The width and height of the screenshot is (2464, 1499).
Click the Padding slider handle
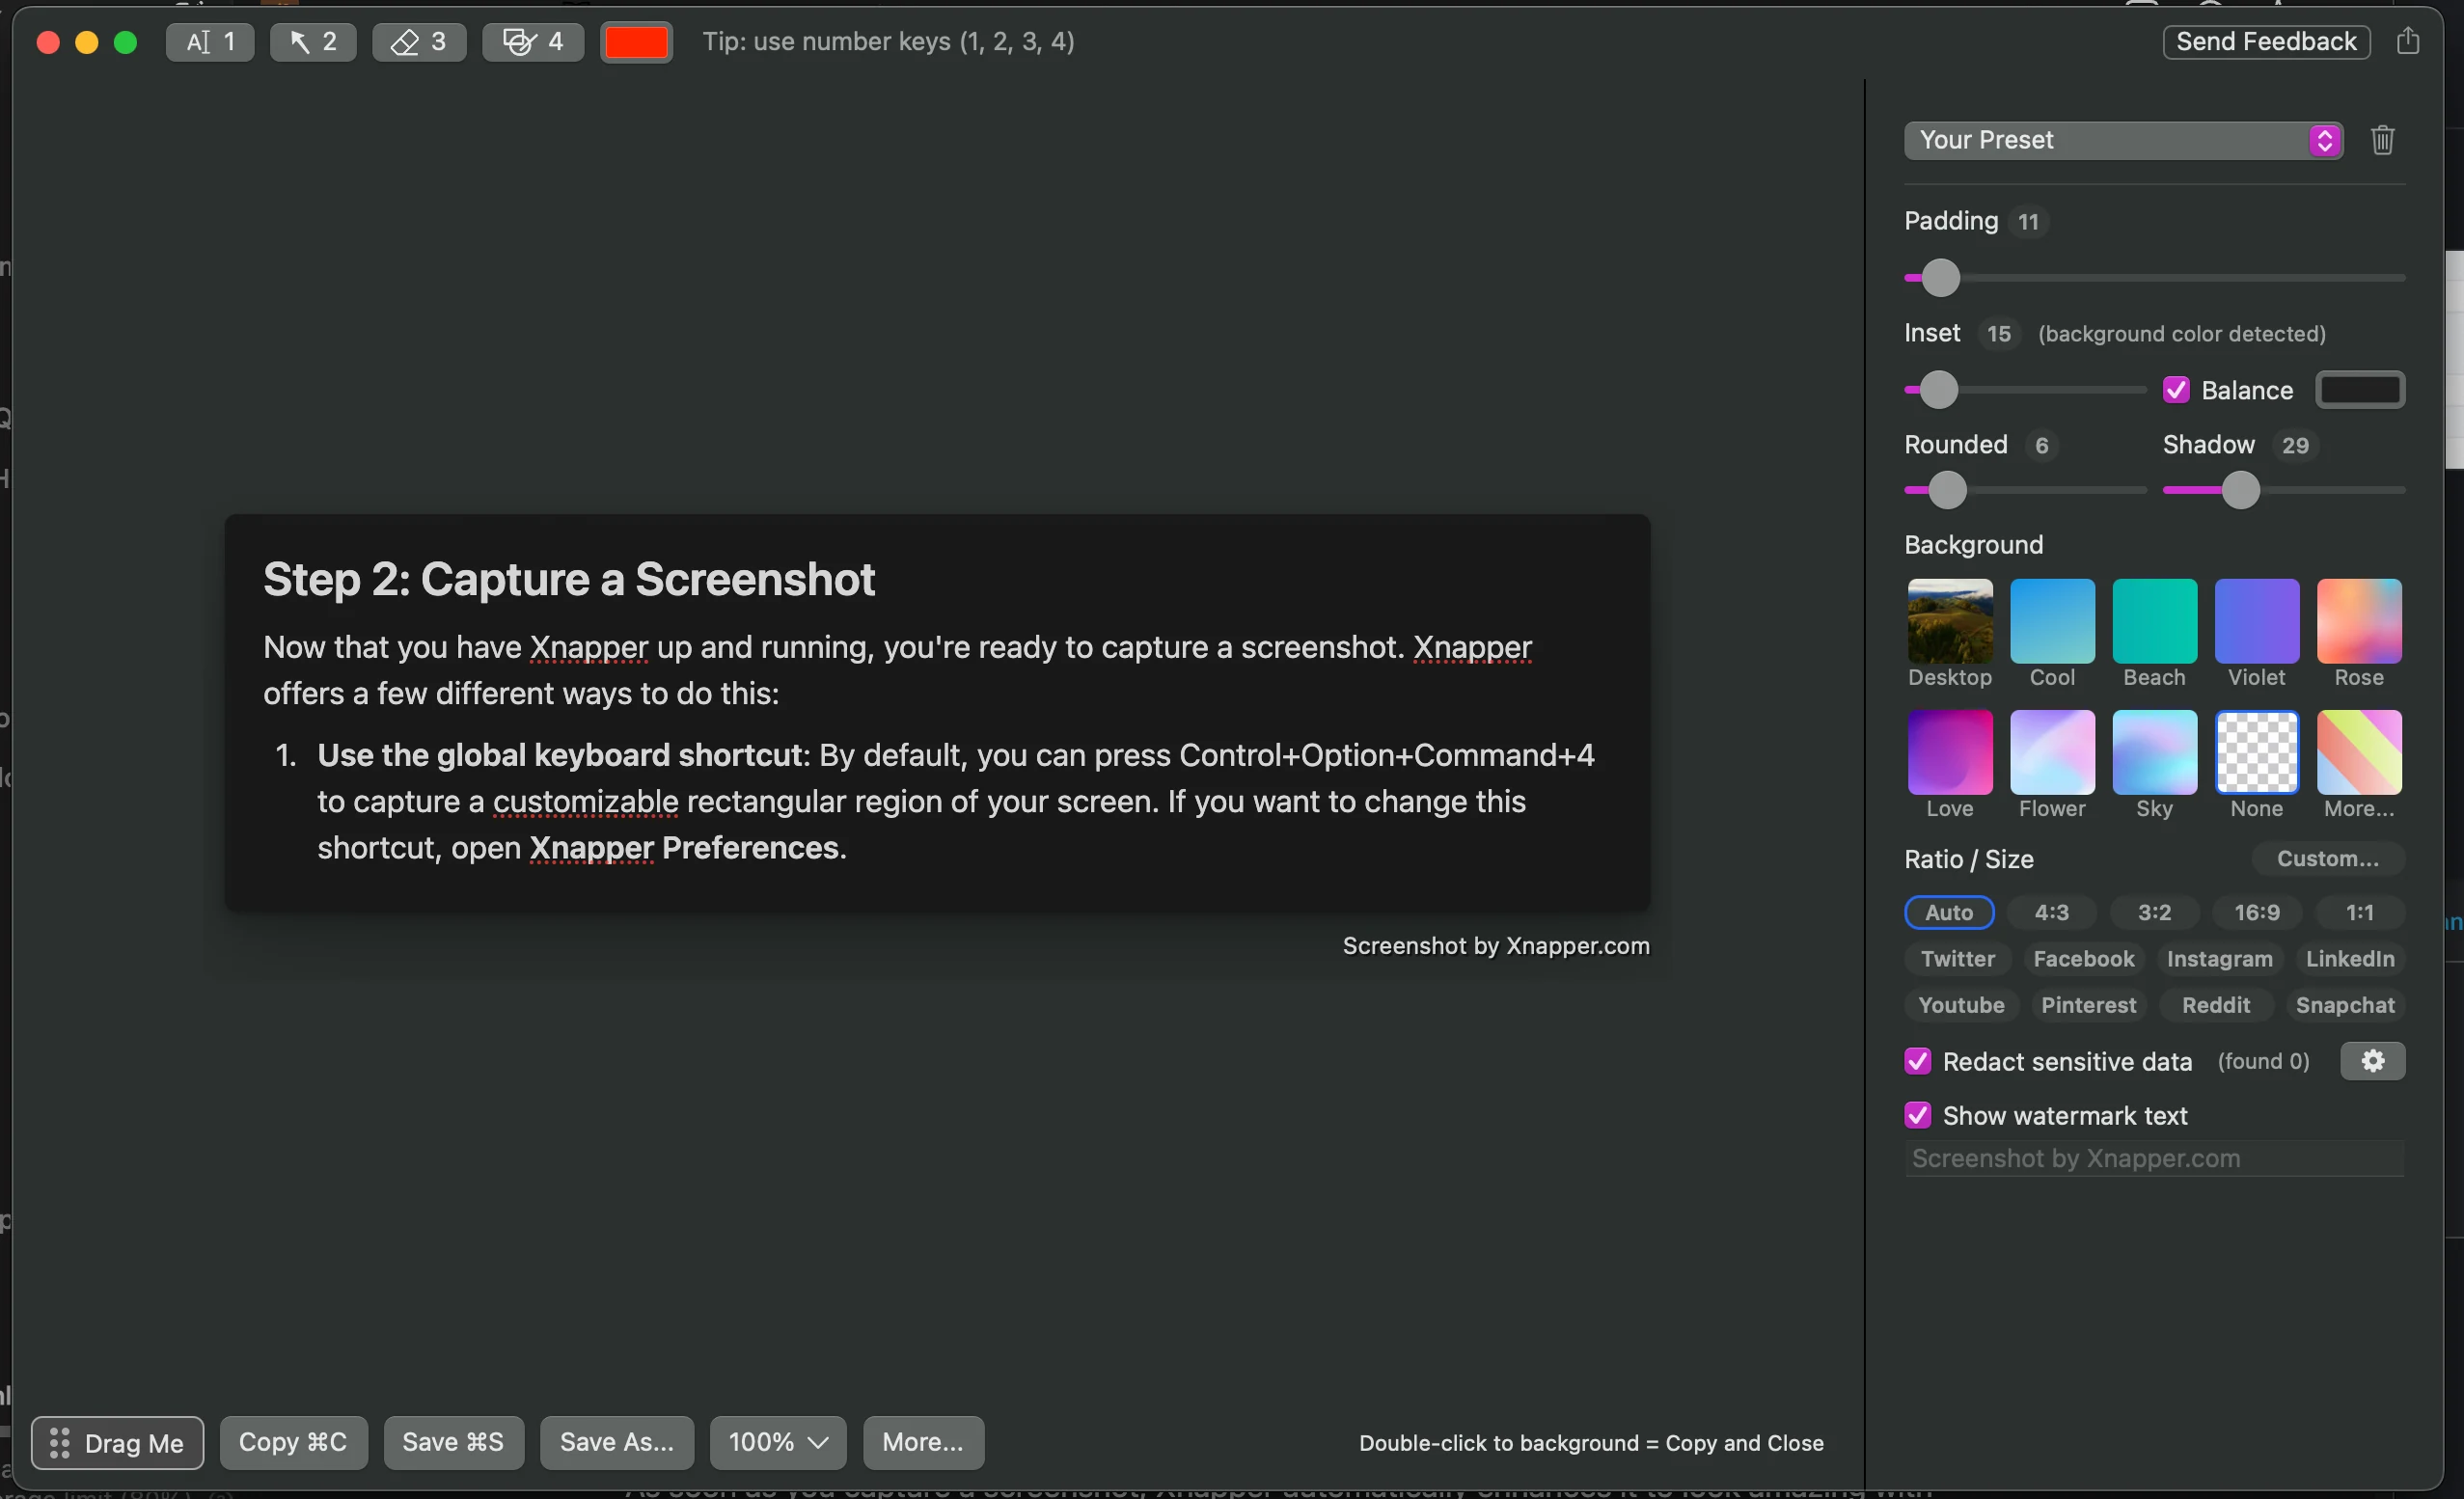point(1941,278)
